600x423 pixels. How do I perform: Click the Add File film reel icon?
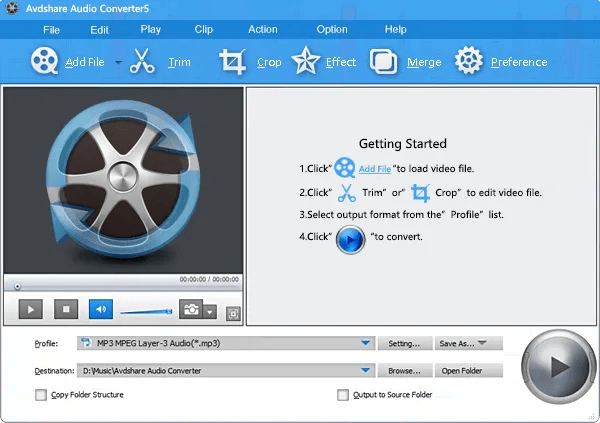(45, 62)
